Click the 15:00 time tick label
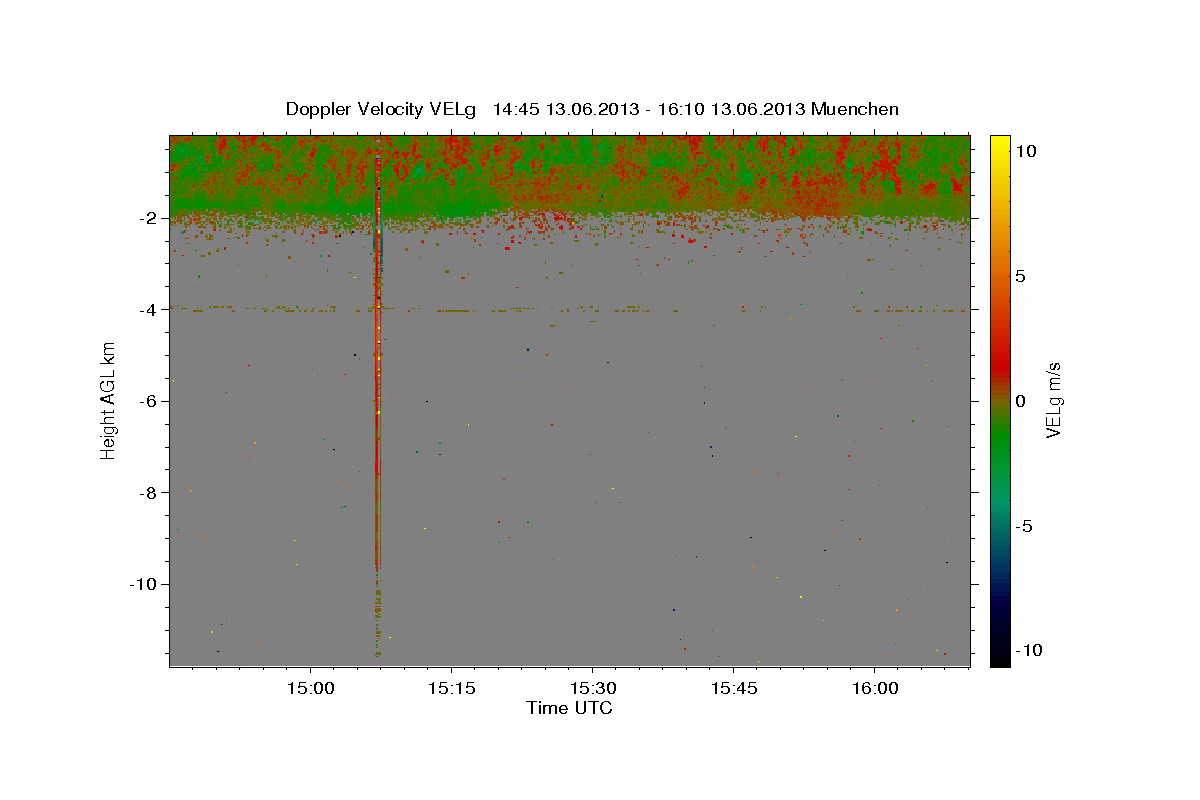Image resolution: width=1200 pixels, height=800 pixels. click(x=310, y=689)
